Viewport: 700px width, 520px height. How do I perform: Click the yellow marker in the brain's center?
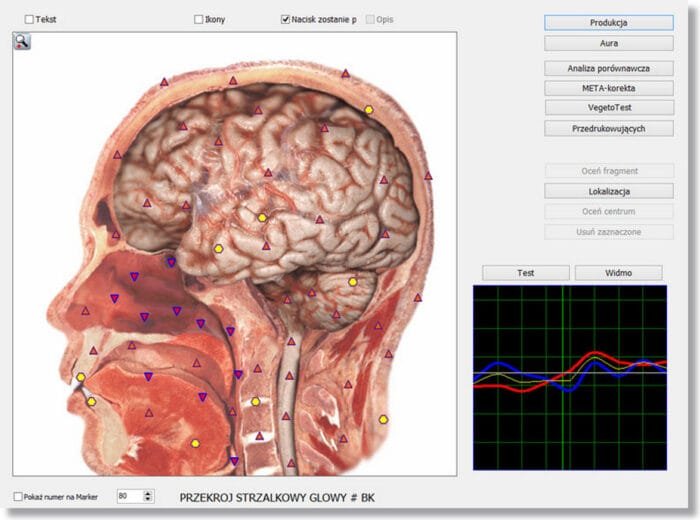point(262,217)
